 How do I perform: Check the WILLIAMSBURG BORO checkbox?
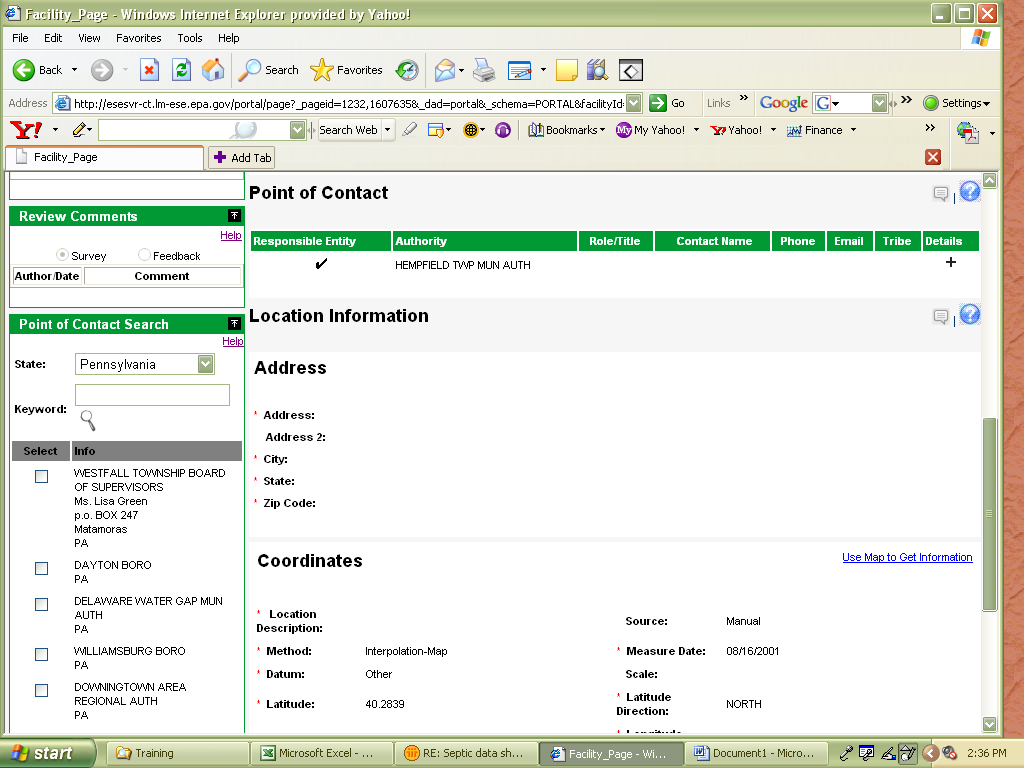click(41, 654)
